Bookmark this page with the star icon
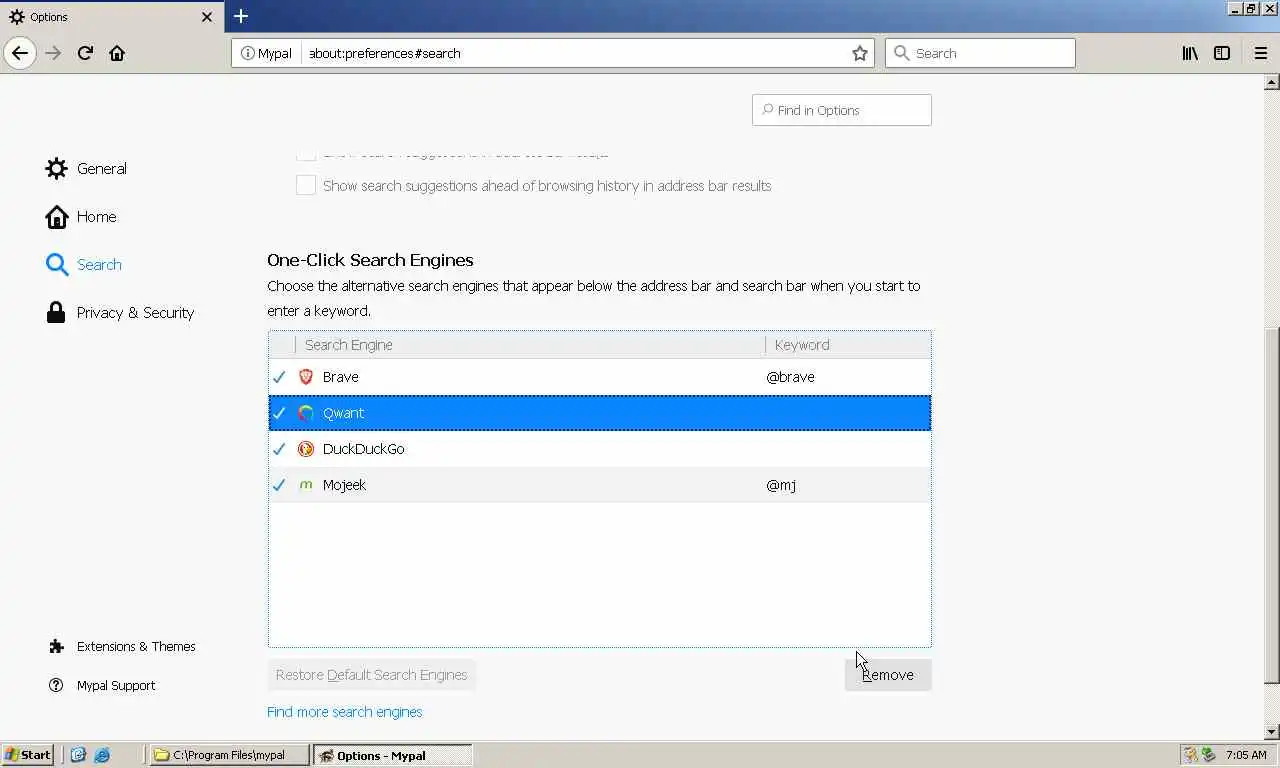Viewport: 1280px width, 768px height. 860,53
